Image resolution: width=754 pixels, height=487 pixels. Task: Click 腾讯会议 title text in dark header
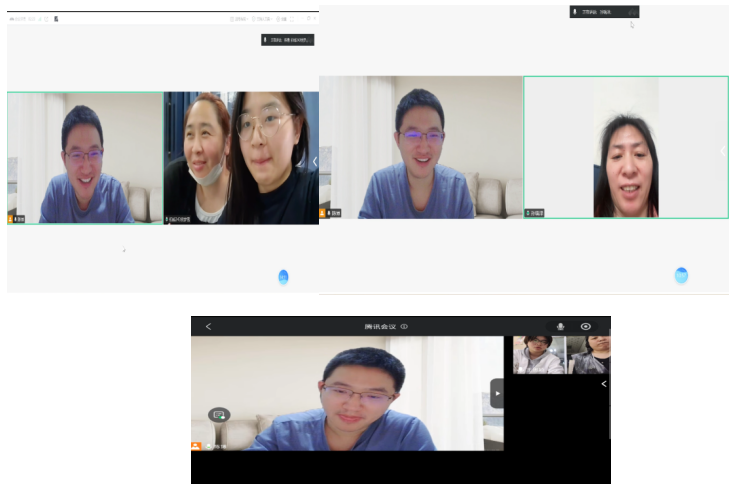click(380, 327)
